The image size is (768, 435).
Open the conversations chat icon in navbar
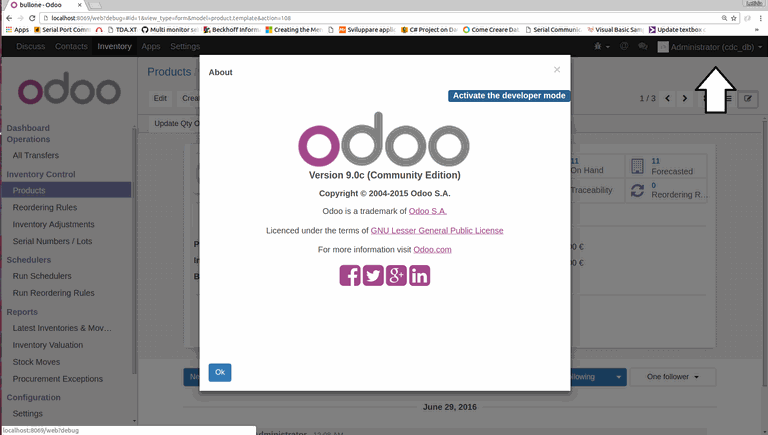[643, 47]
